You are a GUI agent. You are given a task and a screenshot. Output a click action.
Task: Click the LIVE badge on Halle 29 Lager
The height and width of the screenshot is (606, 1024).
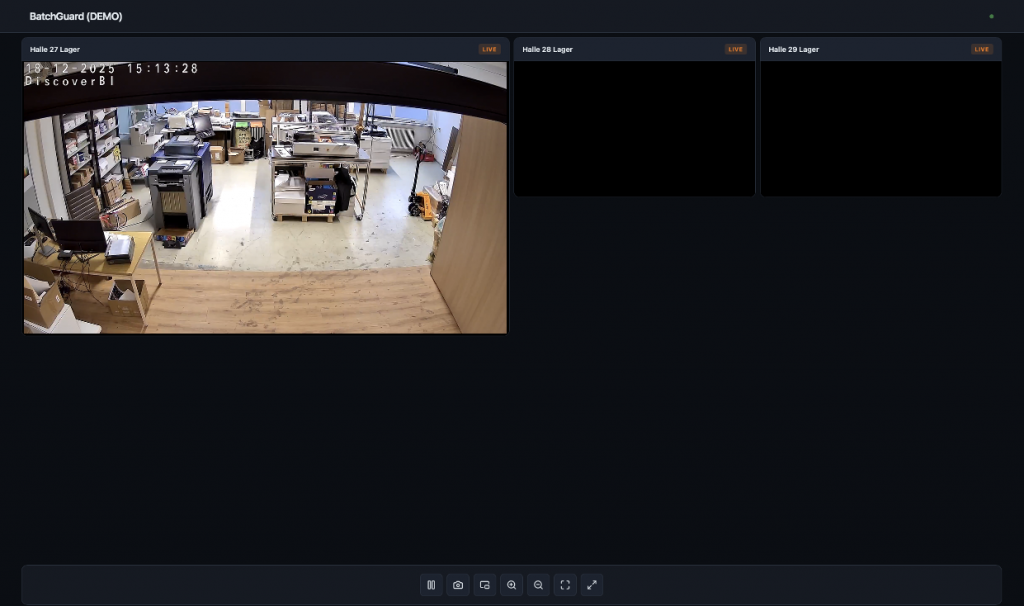[982, 49]
